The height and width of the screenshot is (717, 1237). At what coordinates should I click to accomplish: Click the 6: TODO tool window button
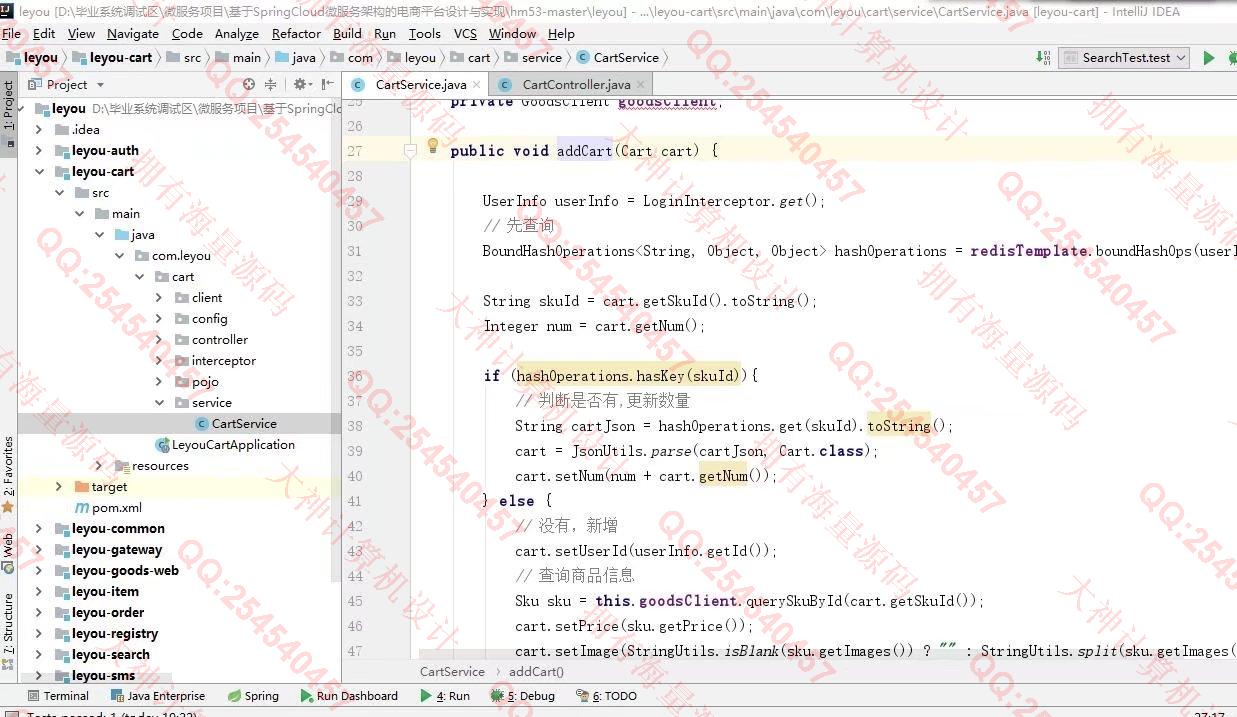(613, 696)
